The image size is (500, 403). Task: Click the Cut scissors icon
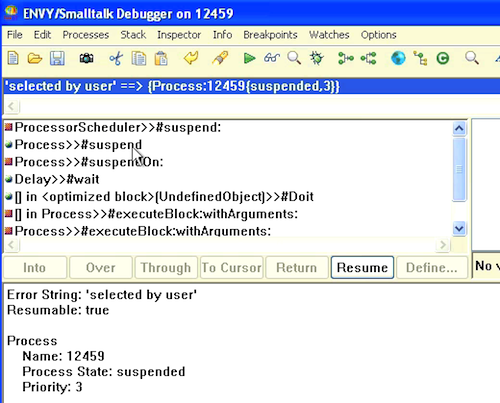coord(116,59)
